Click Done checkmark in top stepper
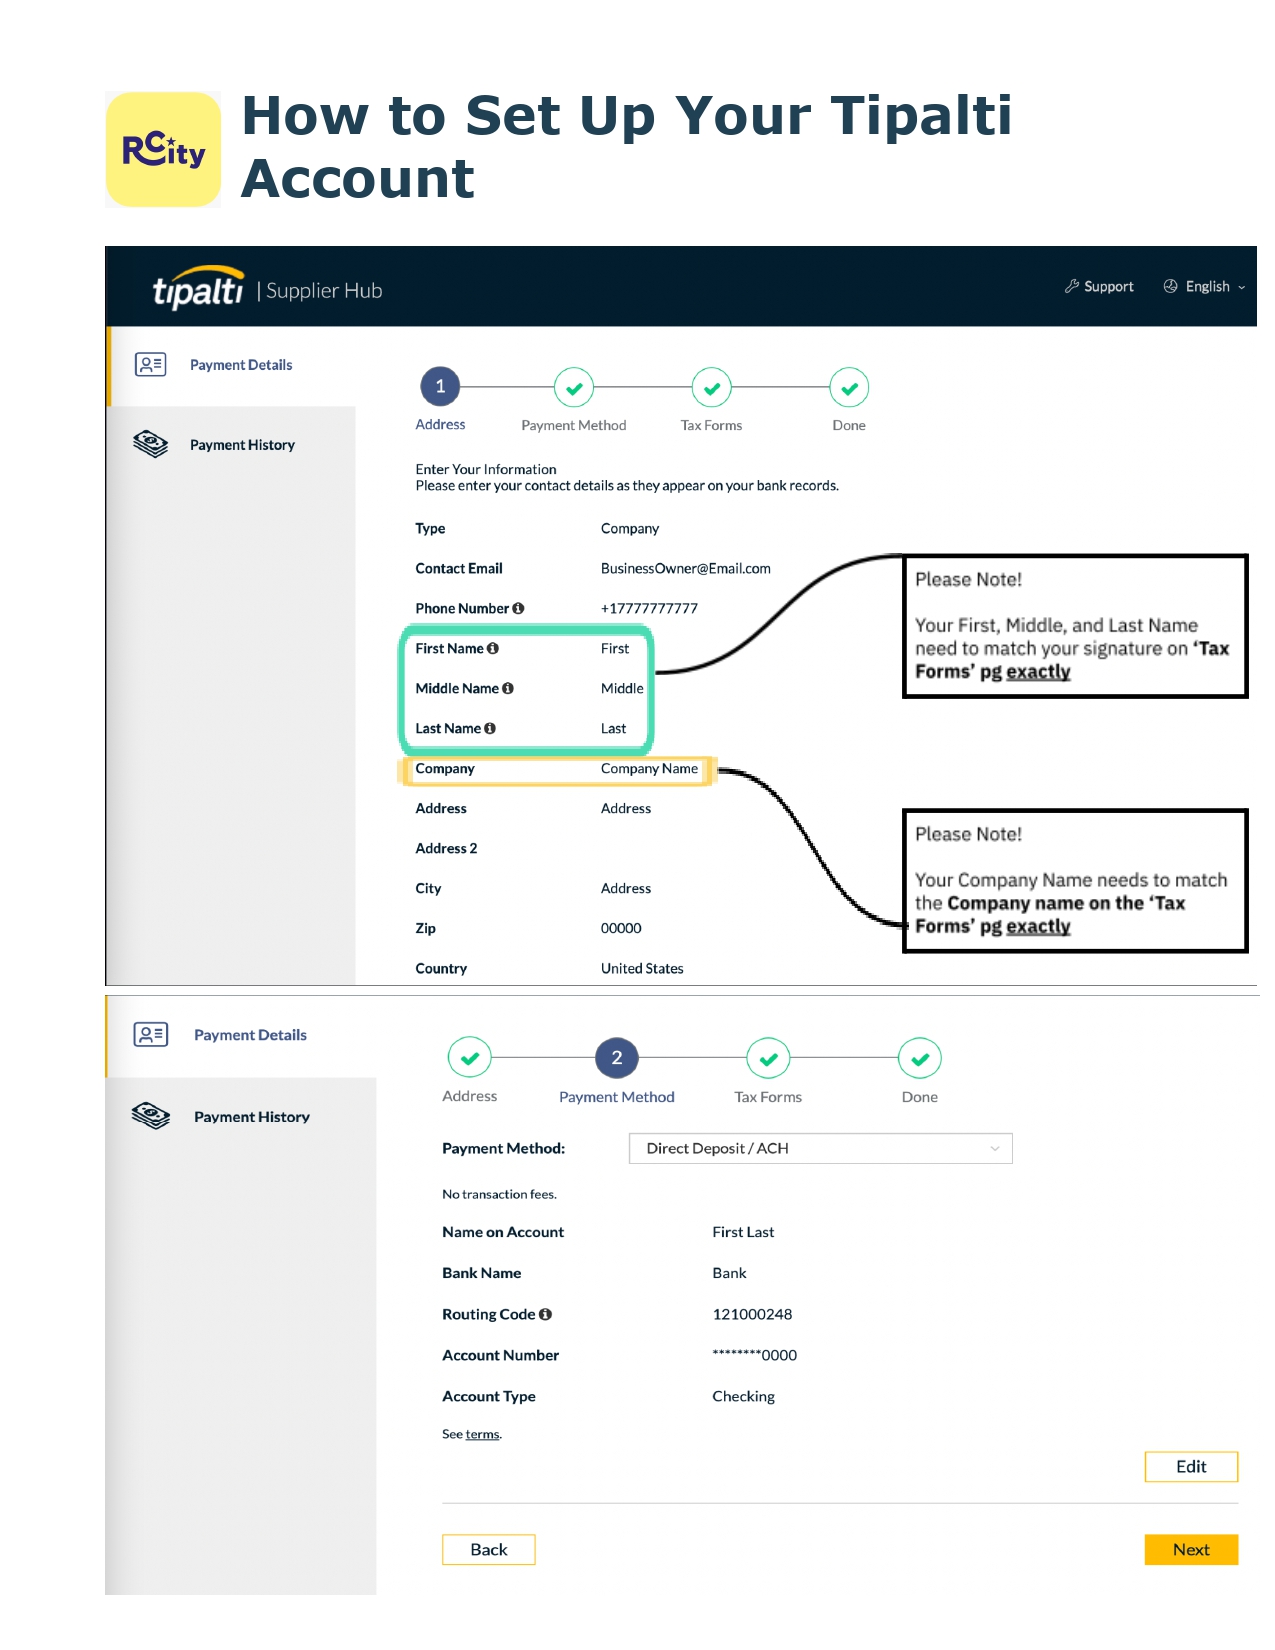 [849, 388]
